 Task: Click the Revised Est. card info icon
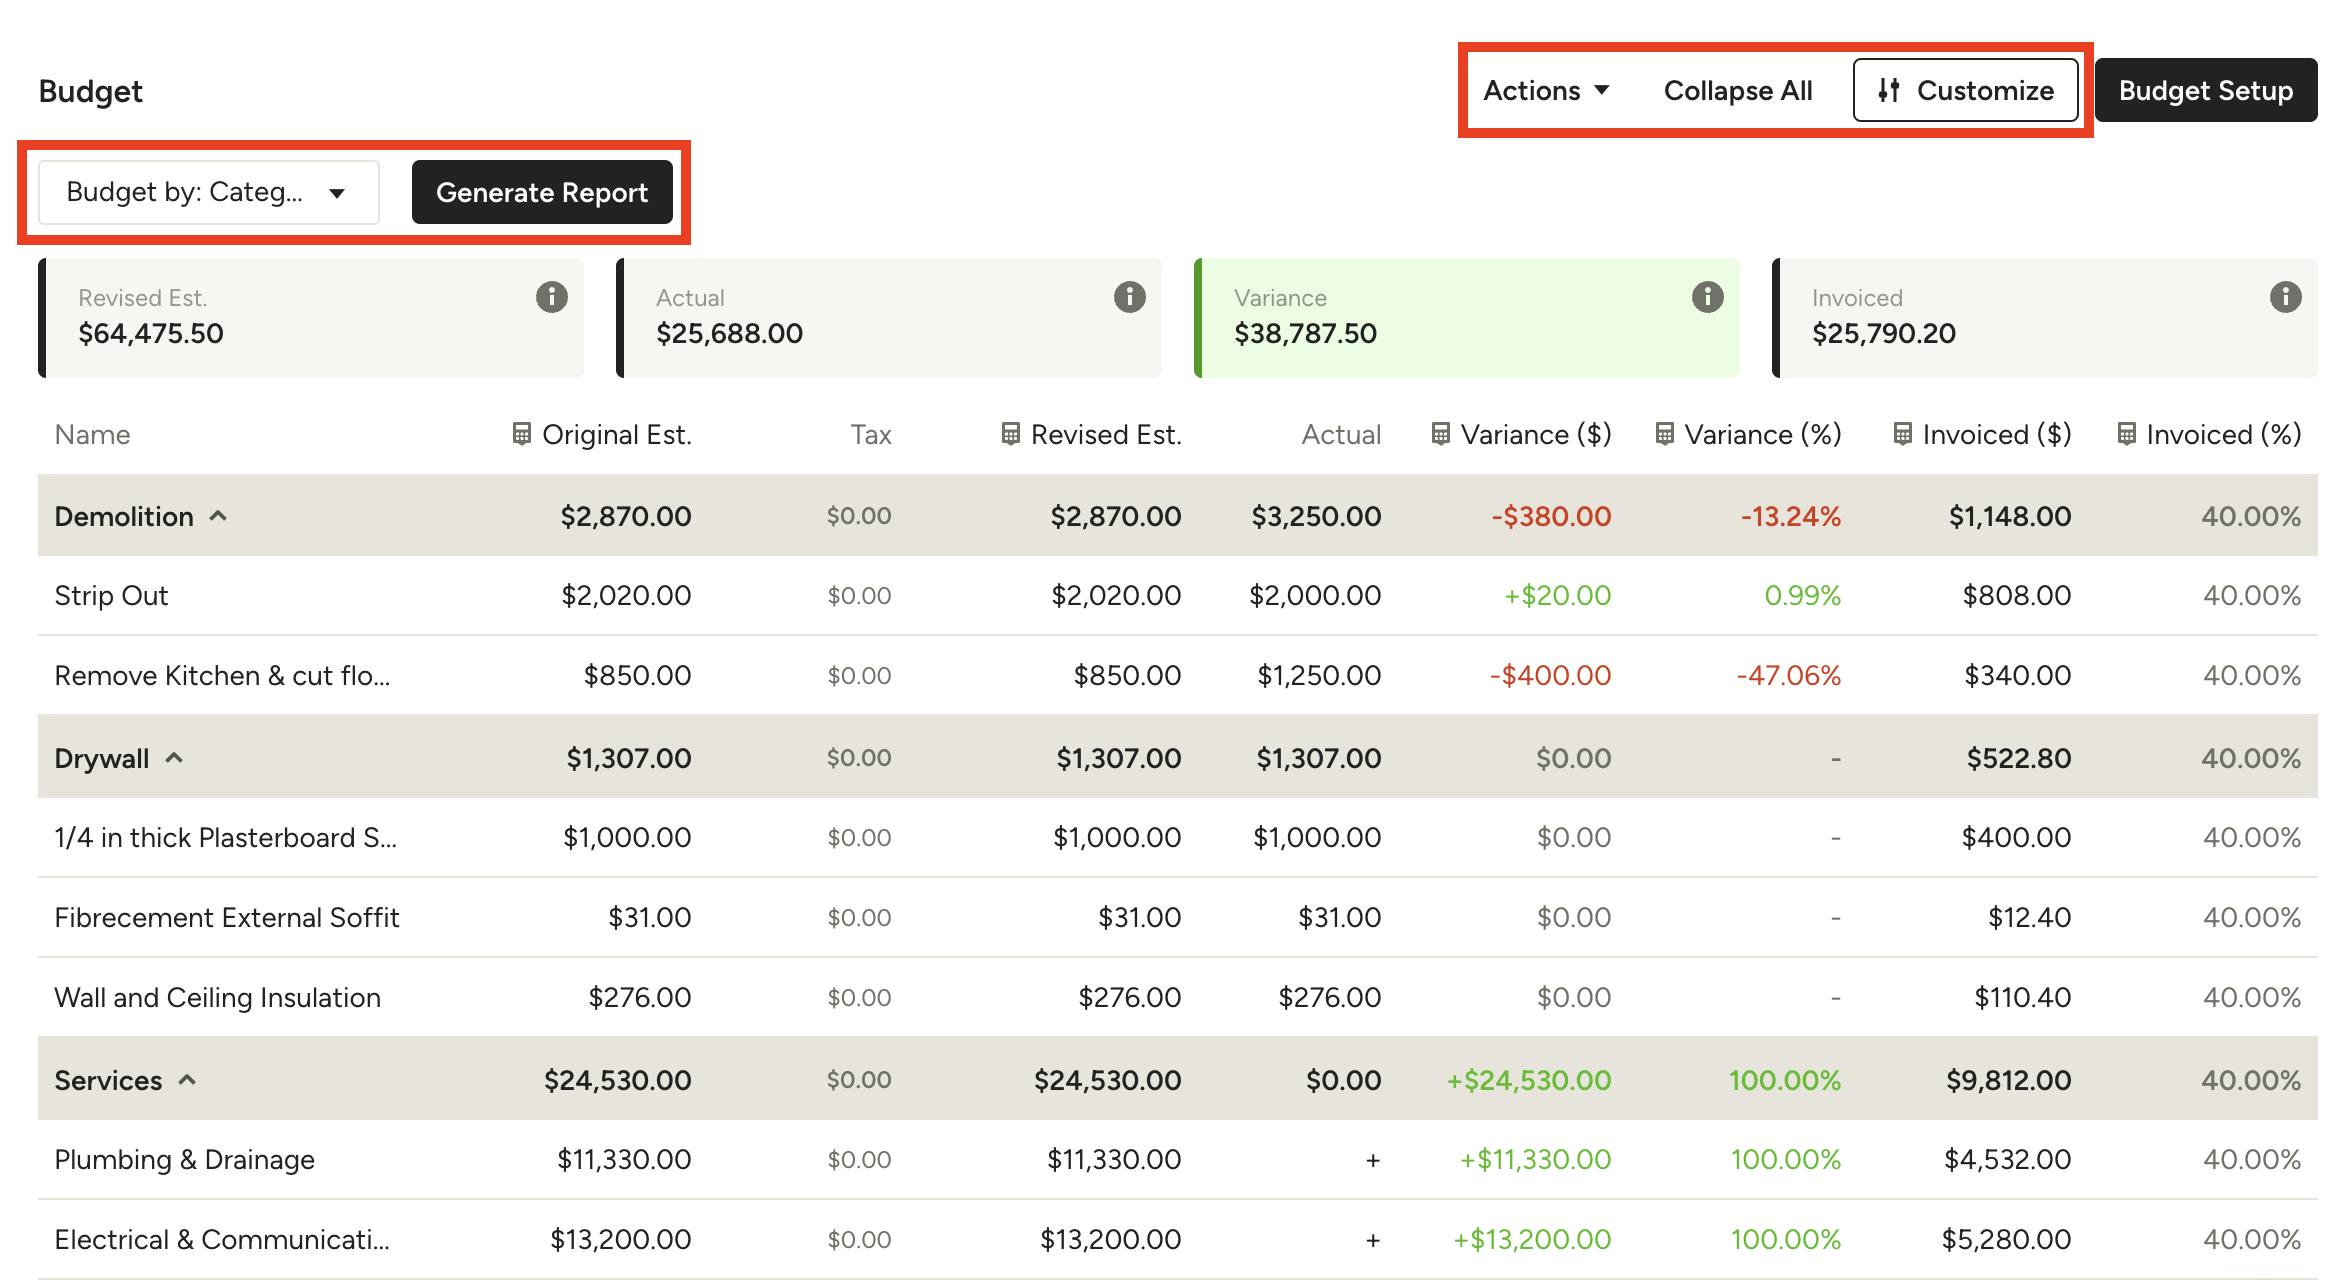tap(551, 297)
